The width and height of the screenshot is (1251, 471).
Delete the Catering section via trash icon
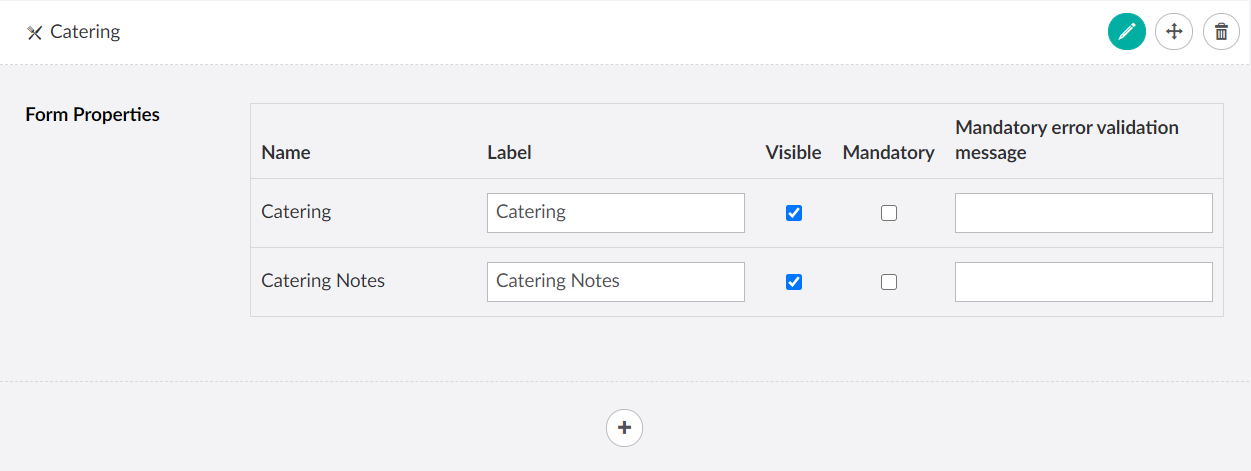1221,32
